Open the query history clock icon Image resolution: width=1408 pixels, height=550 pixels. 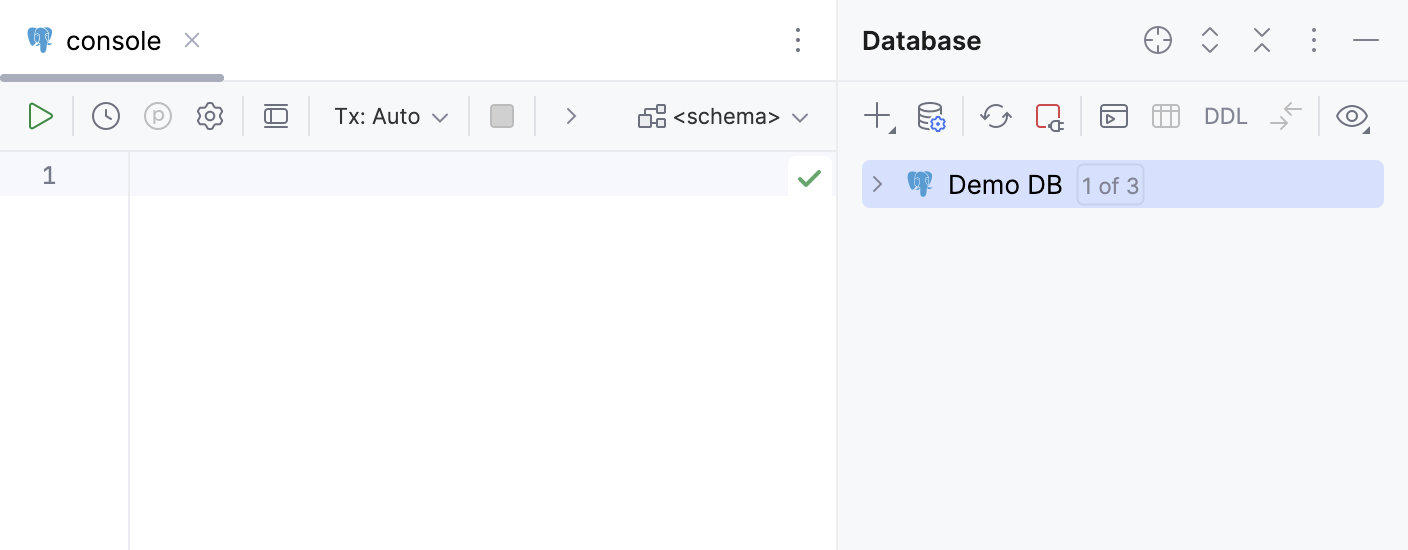coord(106,116)
